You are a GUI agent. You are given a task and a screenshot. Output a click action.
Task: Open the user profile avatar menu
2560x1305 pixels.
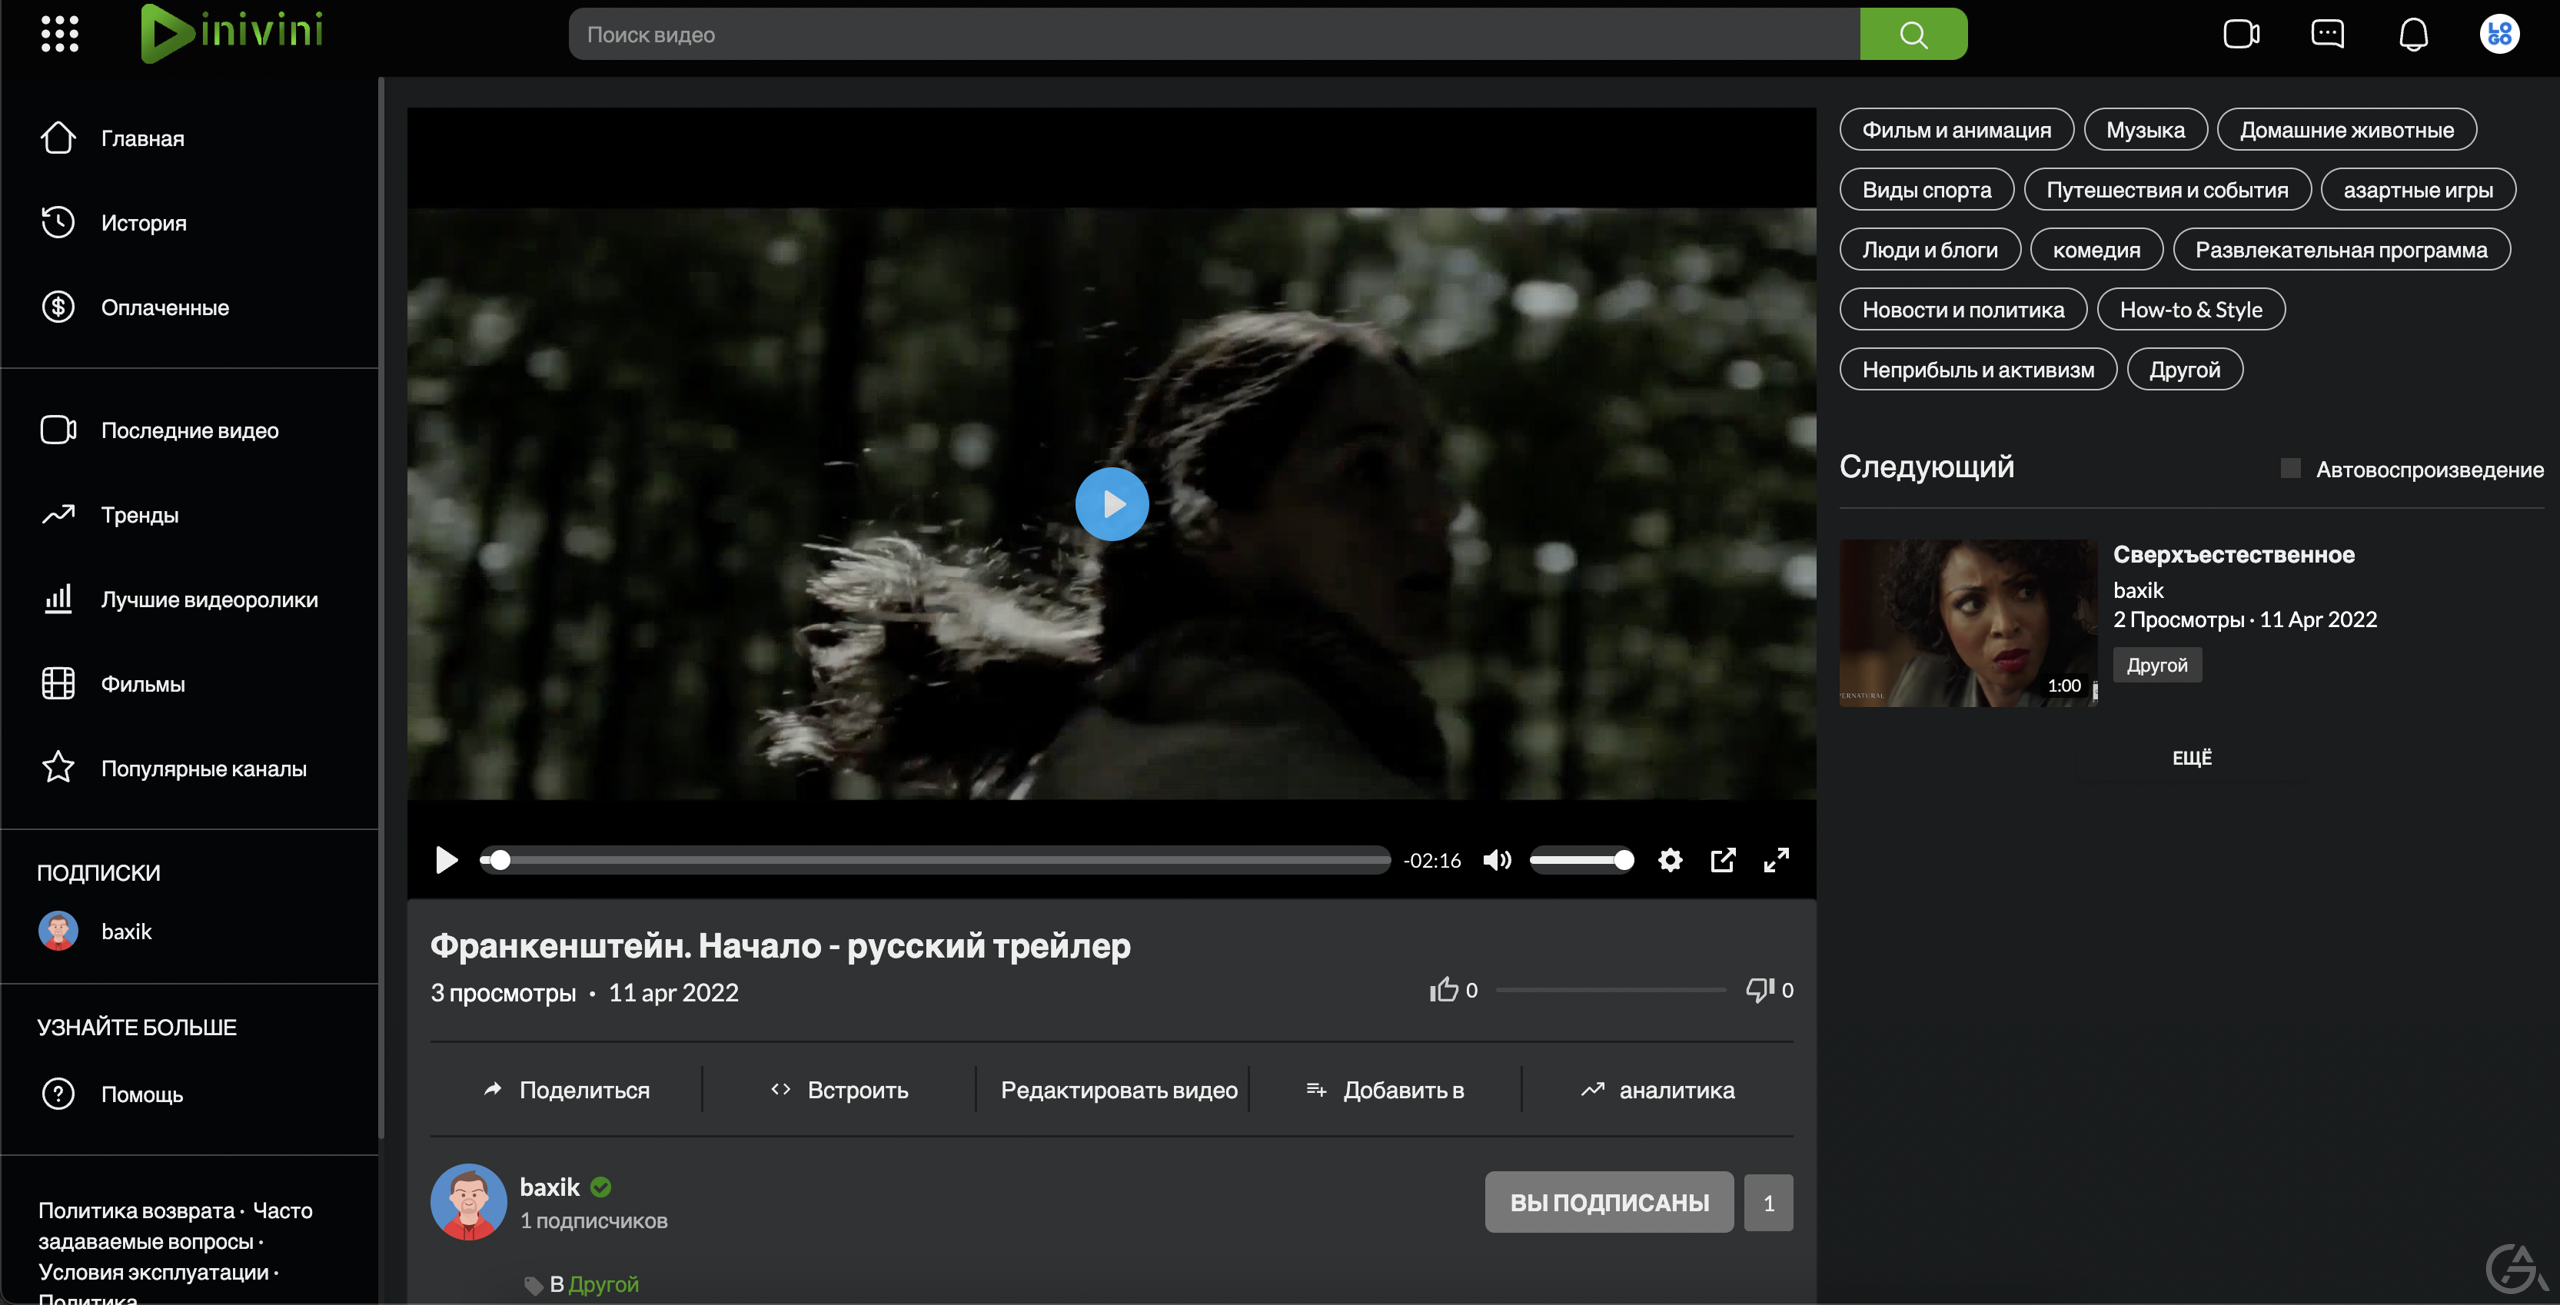pyautogui.click(x=2499, y=34)
